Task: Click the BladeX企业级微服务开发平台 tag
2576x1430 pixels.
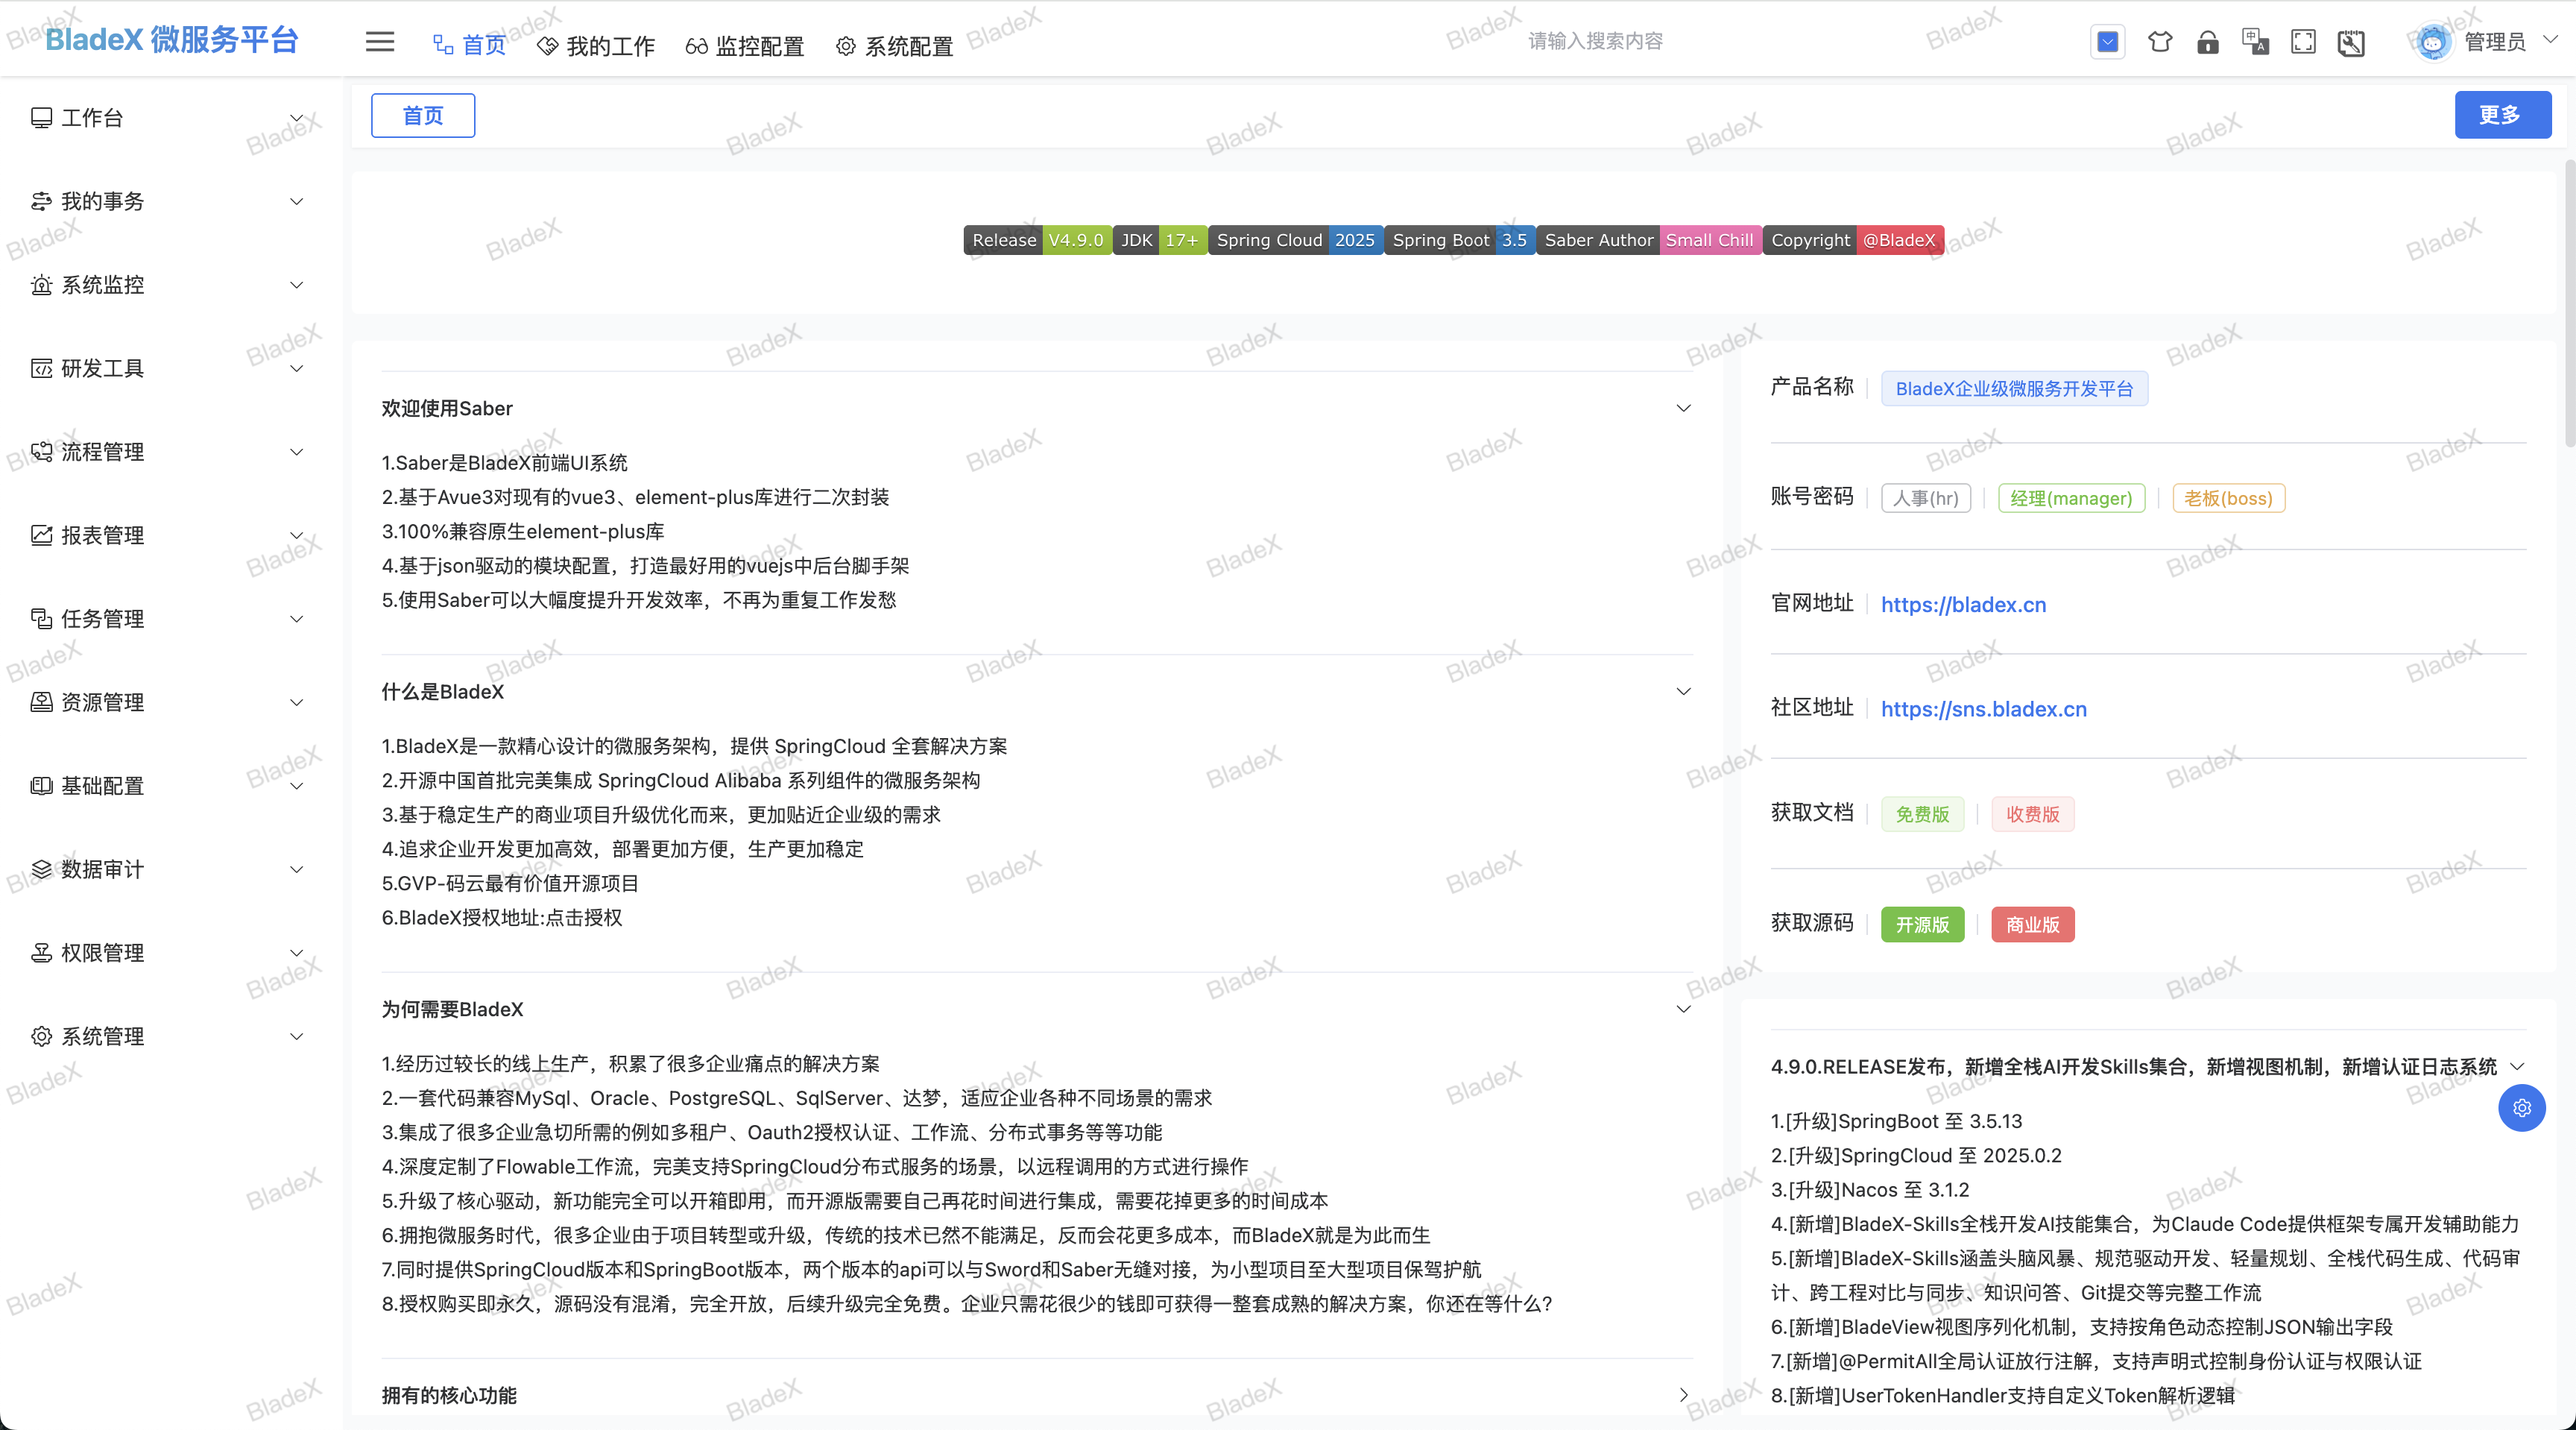Action: 2014,389
